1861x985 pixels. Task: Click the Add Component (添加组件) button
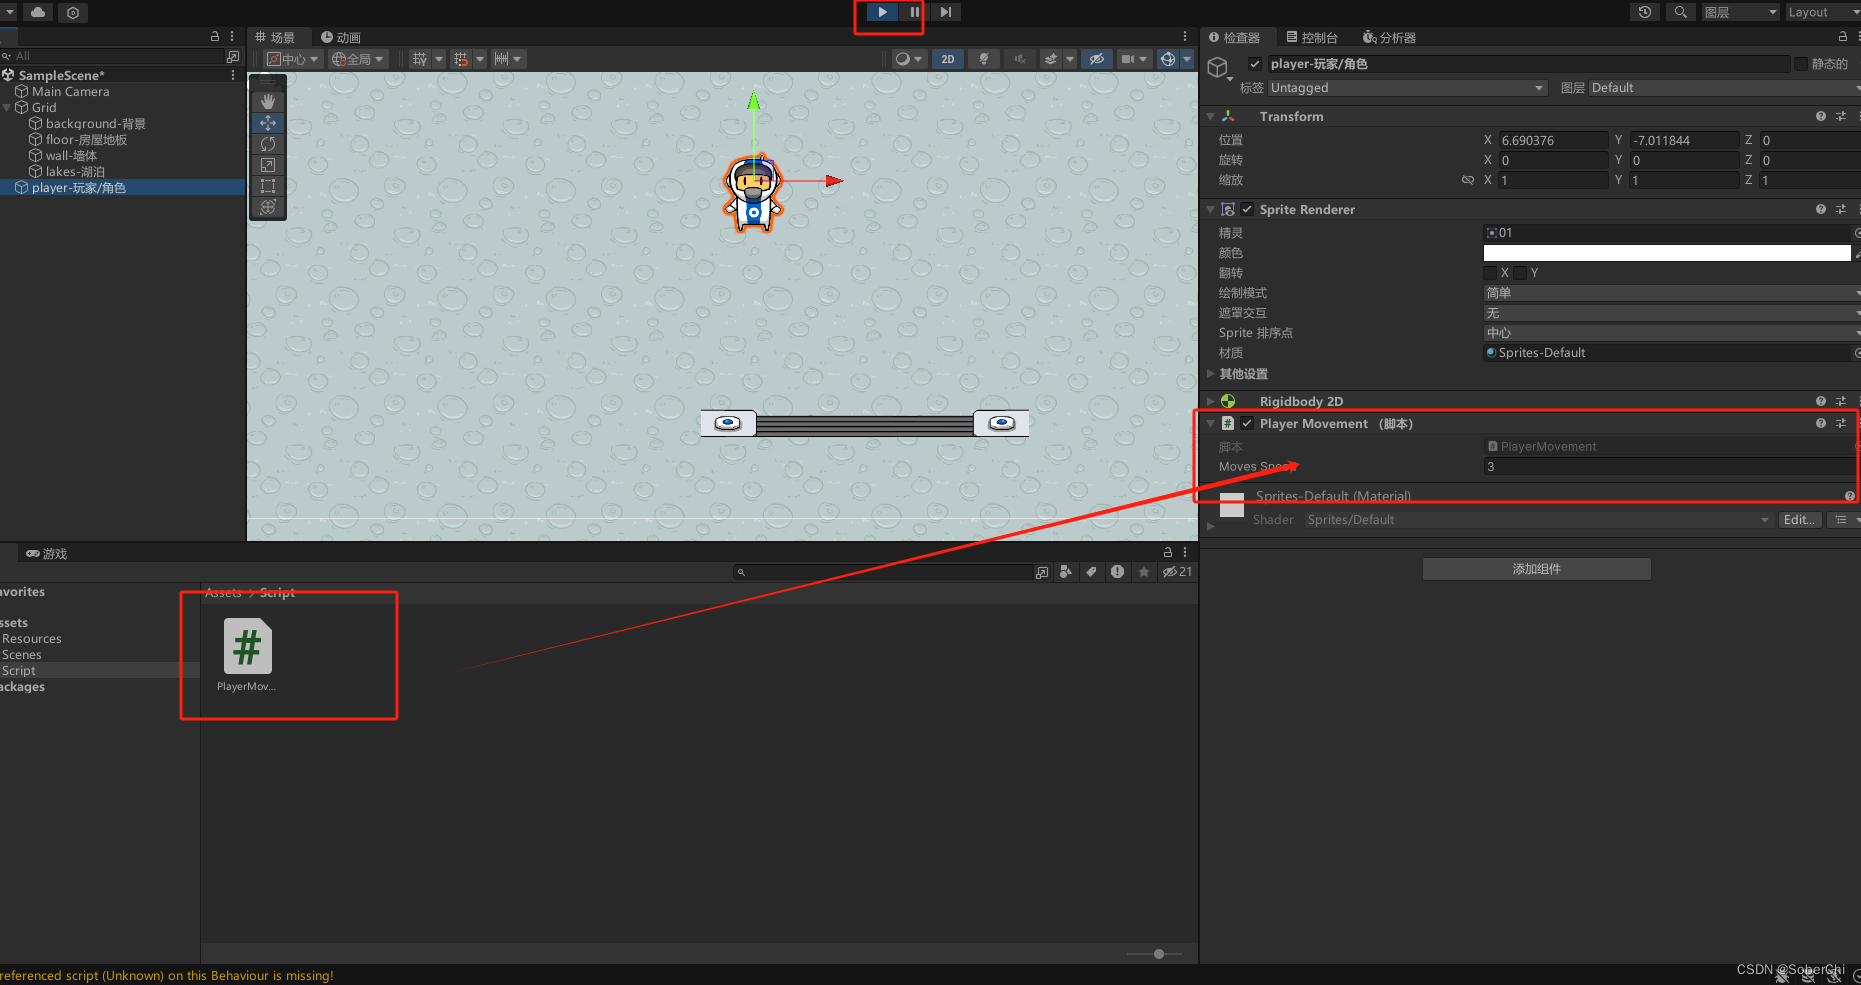[1537, 569]
